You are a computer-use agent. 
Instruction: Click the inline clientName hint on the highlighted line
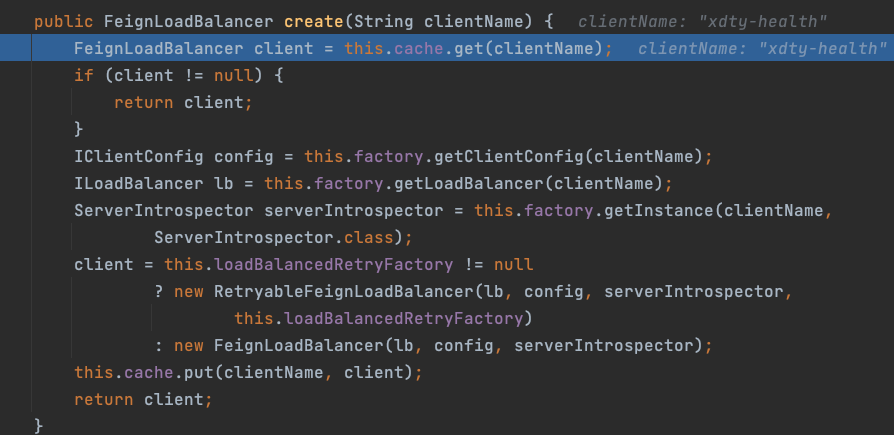[x=763, y=49]
